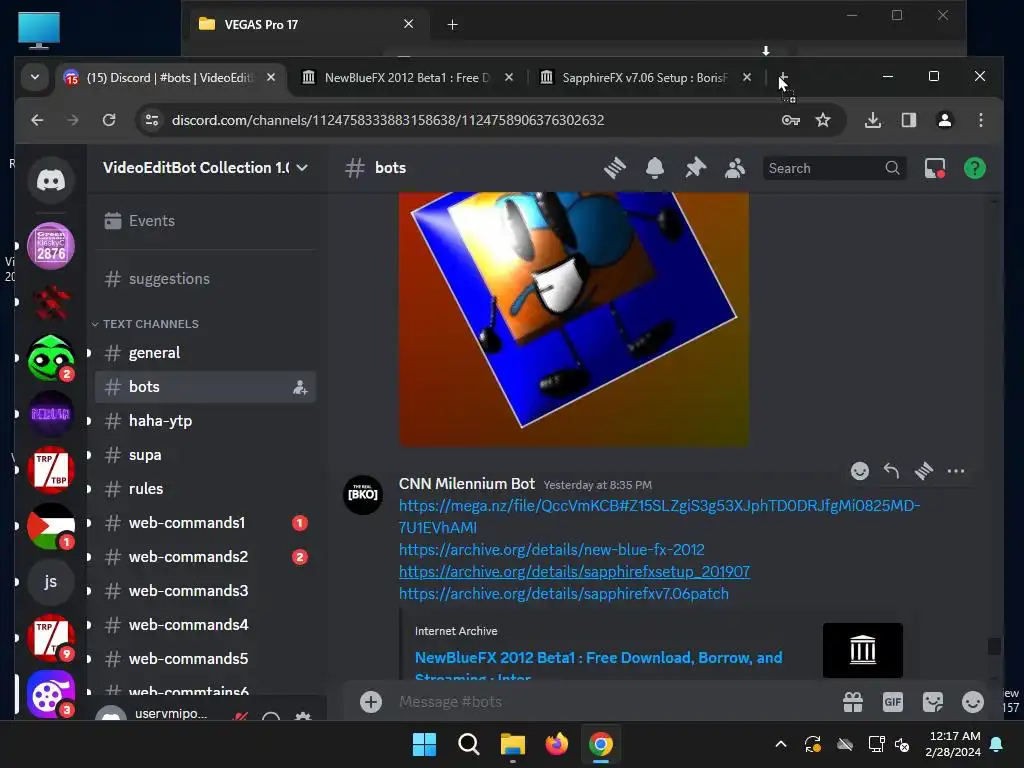
Task: Open more options for the message
Action: [955, 471]
